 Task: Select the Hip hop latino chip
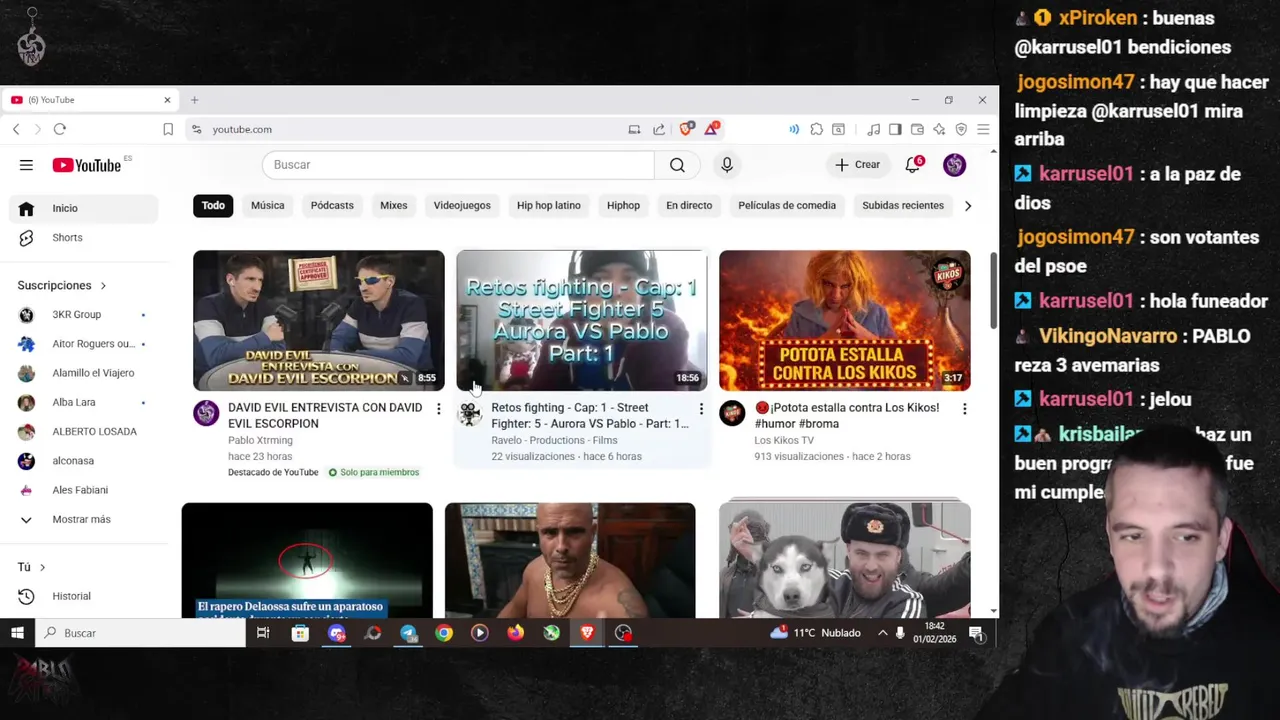pos(549,206)
